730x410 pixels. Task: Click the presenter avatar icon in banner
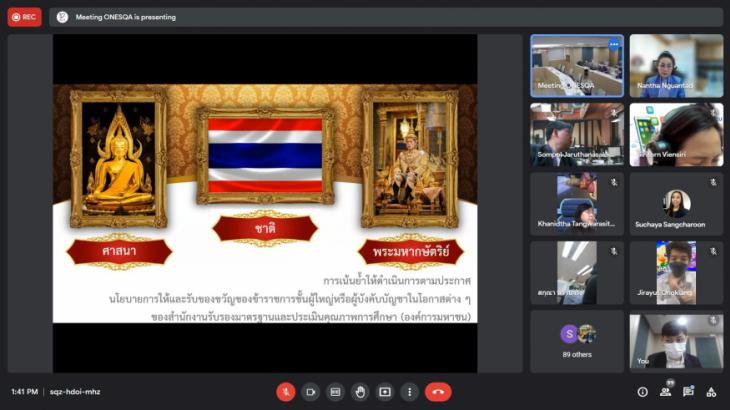pyautogui.click(x=62, y=17)
